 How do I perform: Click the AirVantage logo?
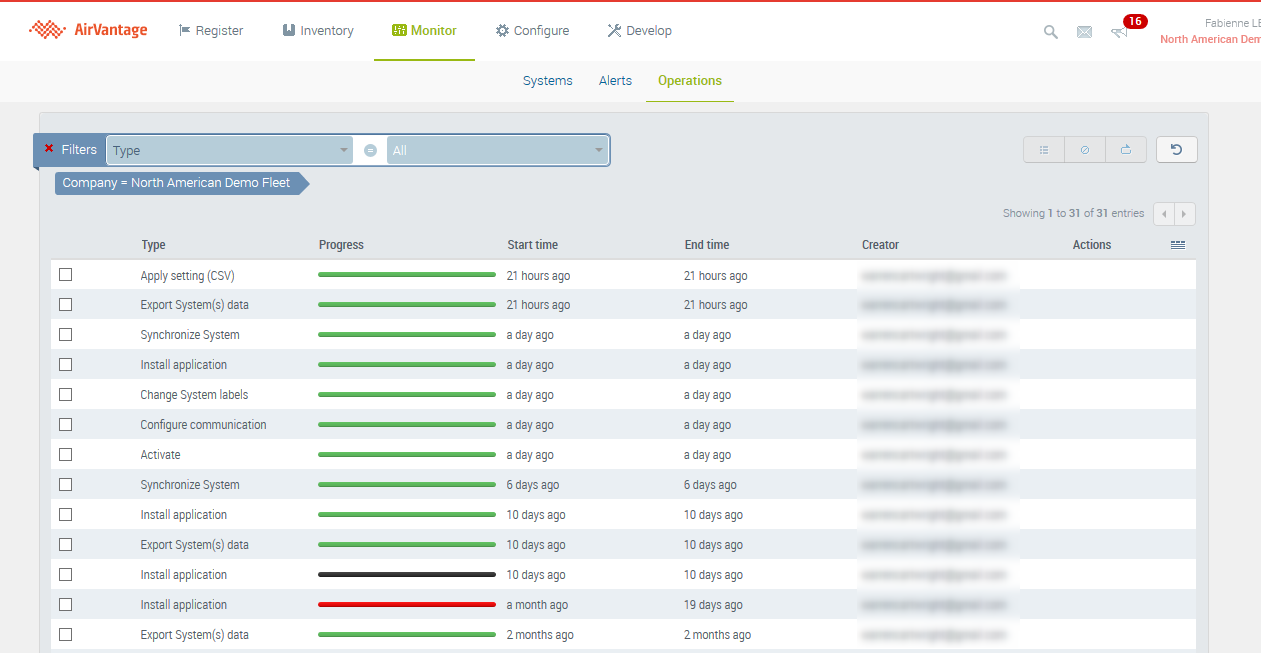[88, 30]
